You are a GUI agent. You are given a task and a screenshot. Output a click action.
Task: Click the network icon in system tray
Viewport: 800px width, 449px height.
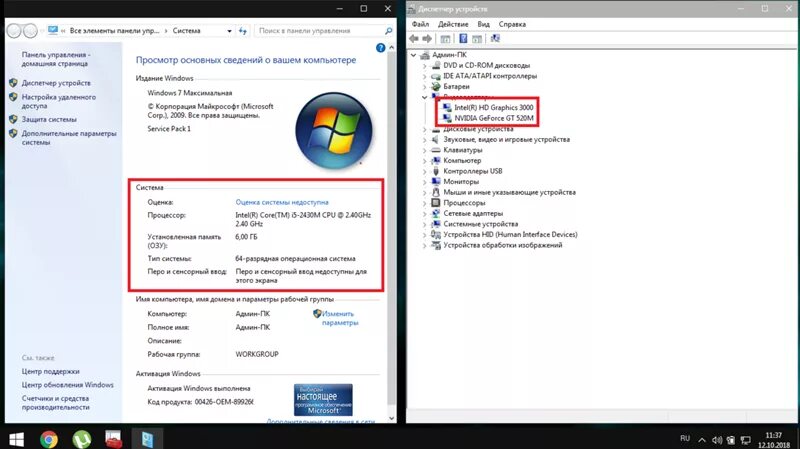(745, 440)
